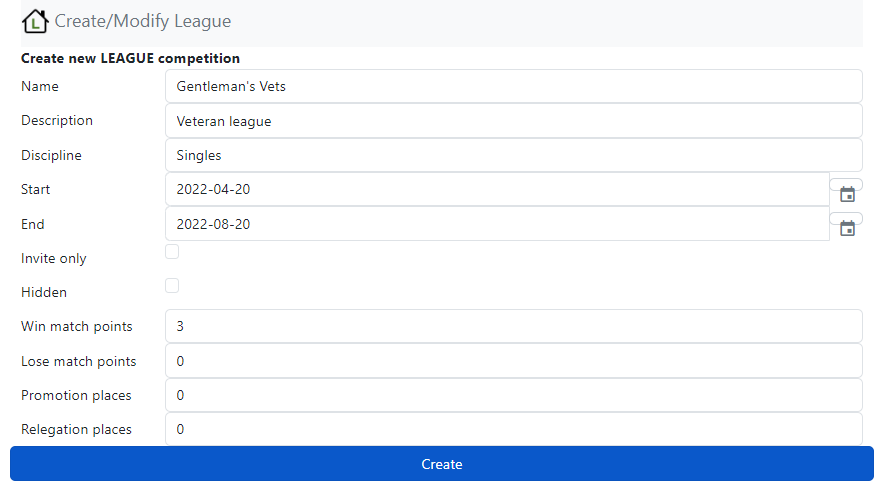Click the "Invite only" text label
This screenshot has height=492, width=889.
[x=54, y=258]
